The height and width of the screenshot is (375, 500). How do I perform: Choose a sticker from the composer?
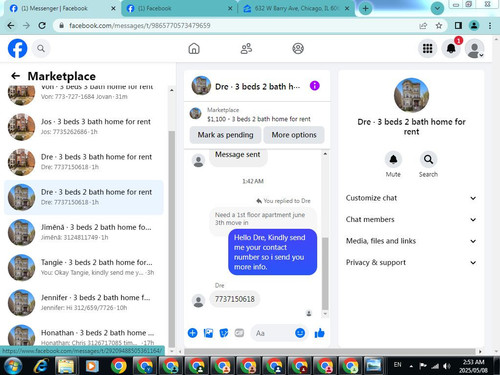click(224, 333)
